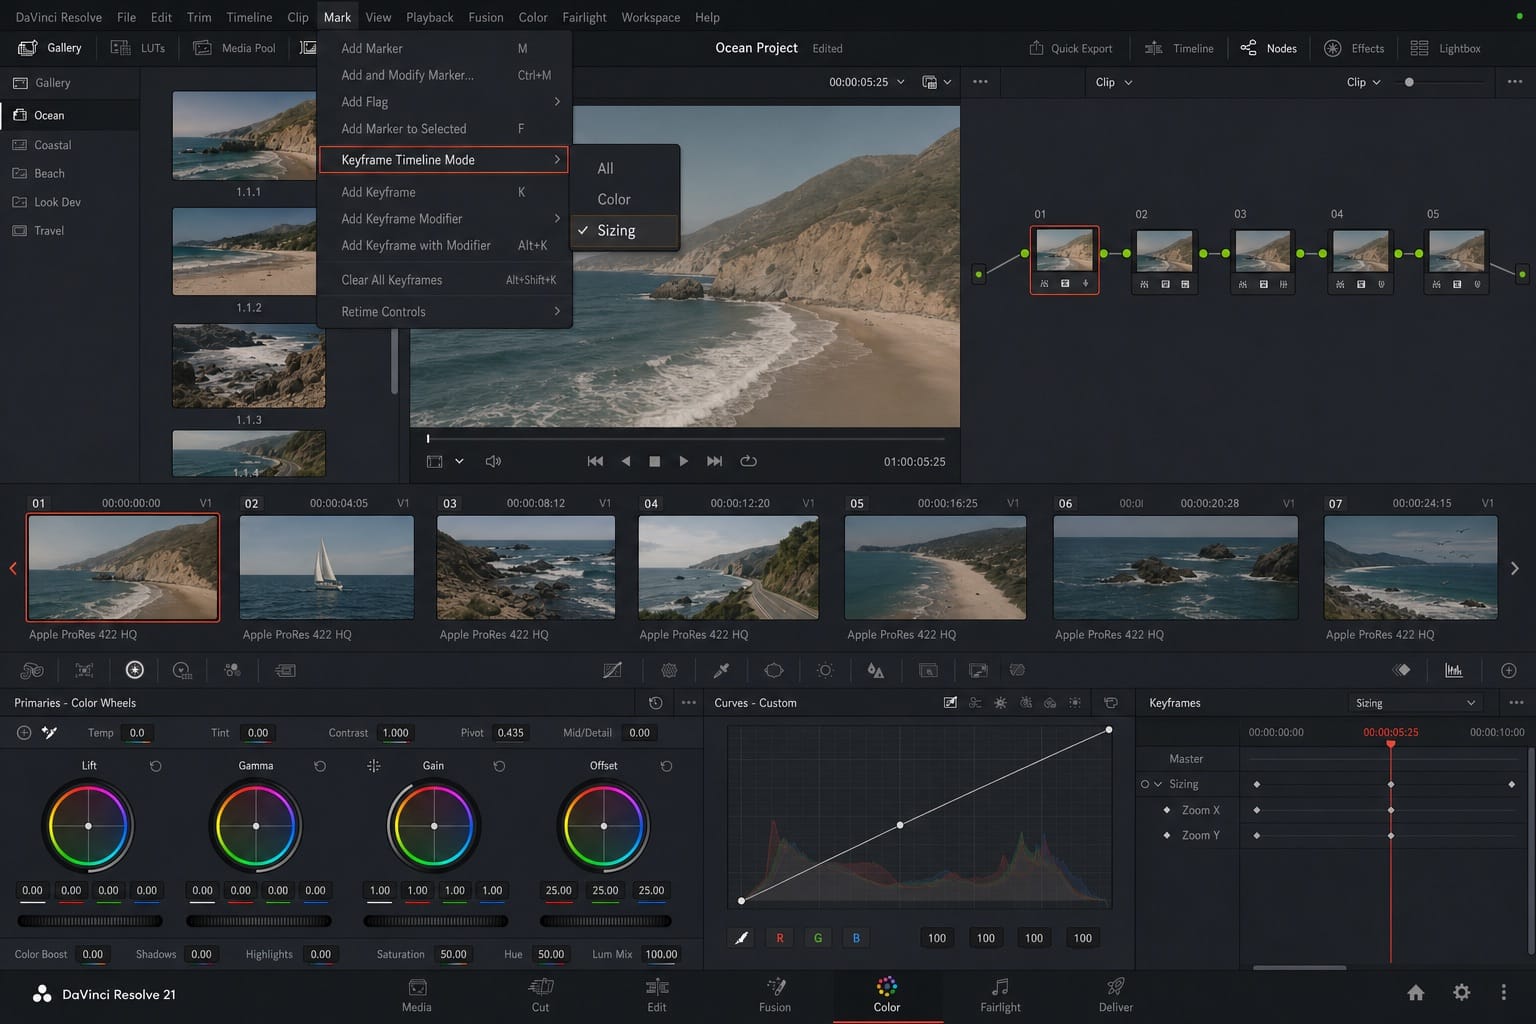Open the Power Window palette icon
Screen dimensions: 1536x1024
(x=773, y=670)
